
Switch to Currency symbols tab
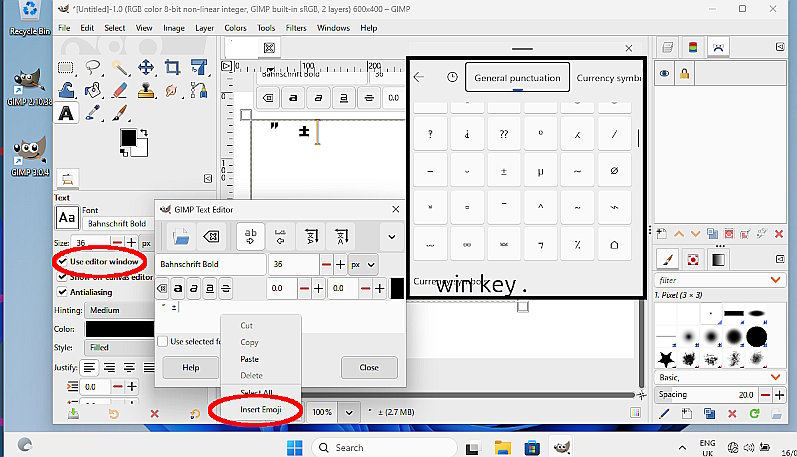[608, 78]
